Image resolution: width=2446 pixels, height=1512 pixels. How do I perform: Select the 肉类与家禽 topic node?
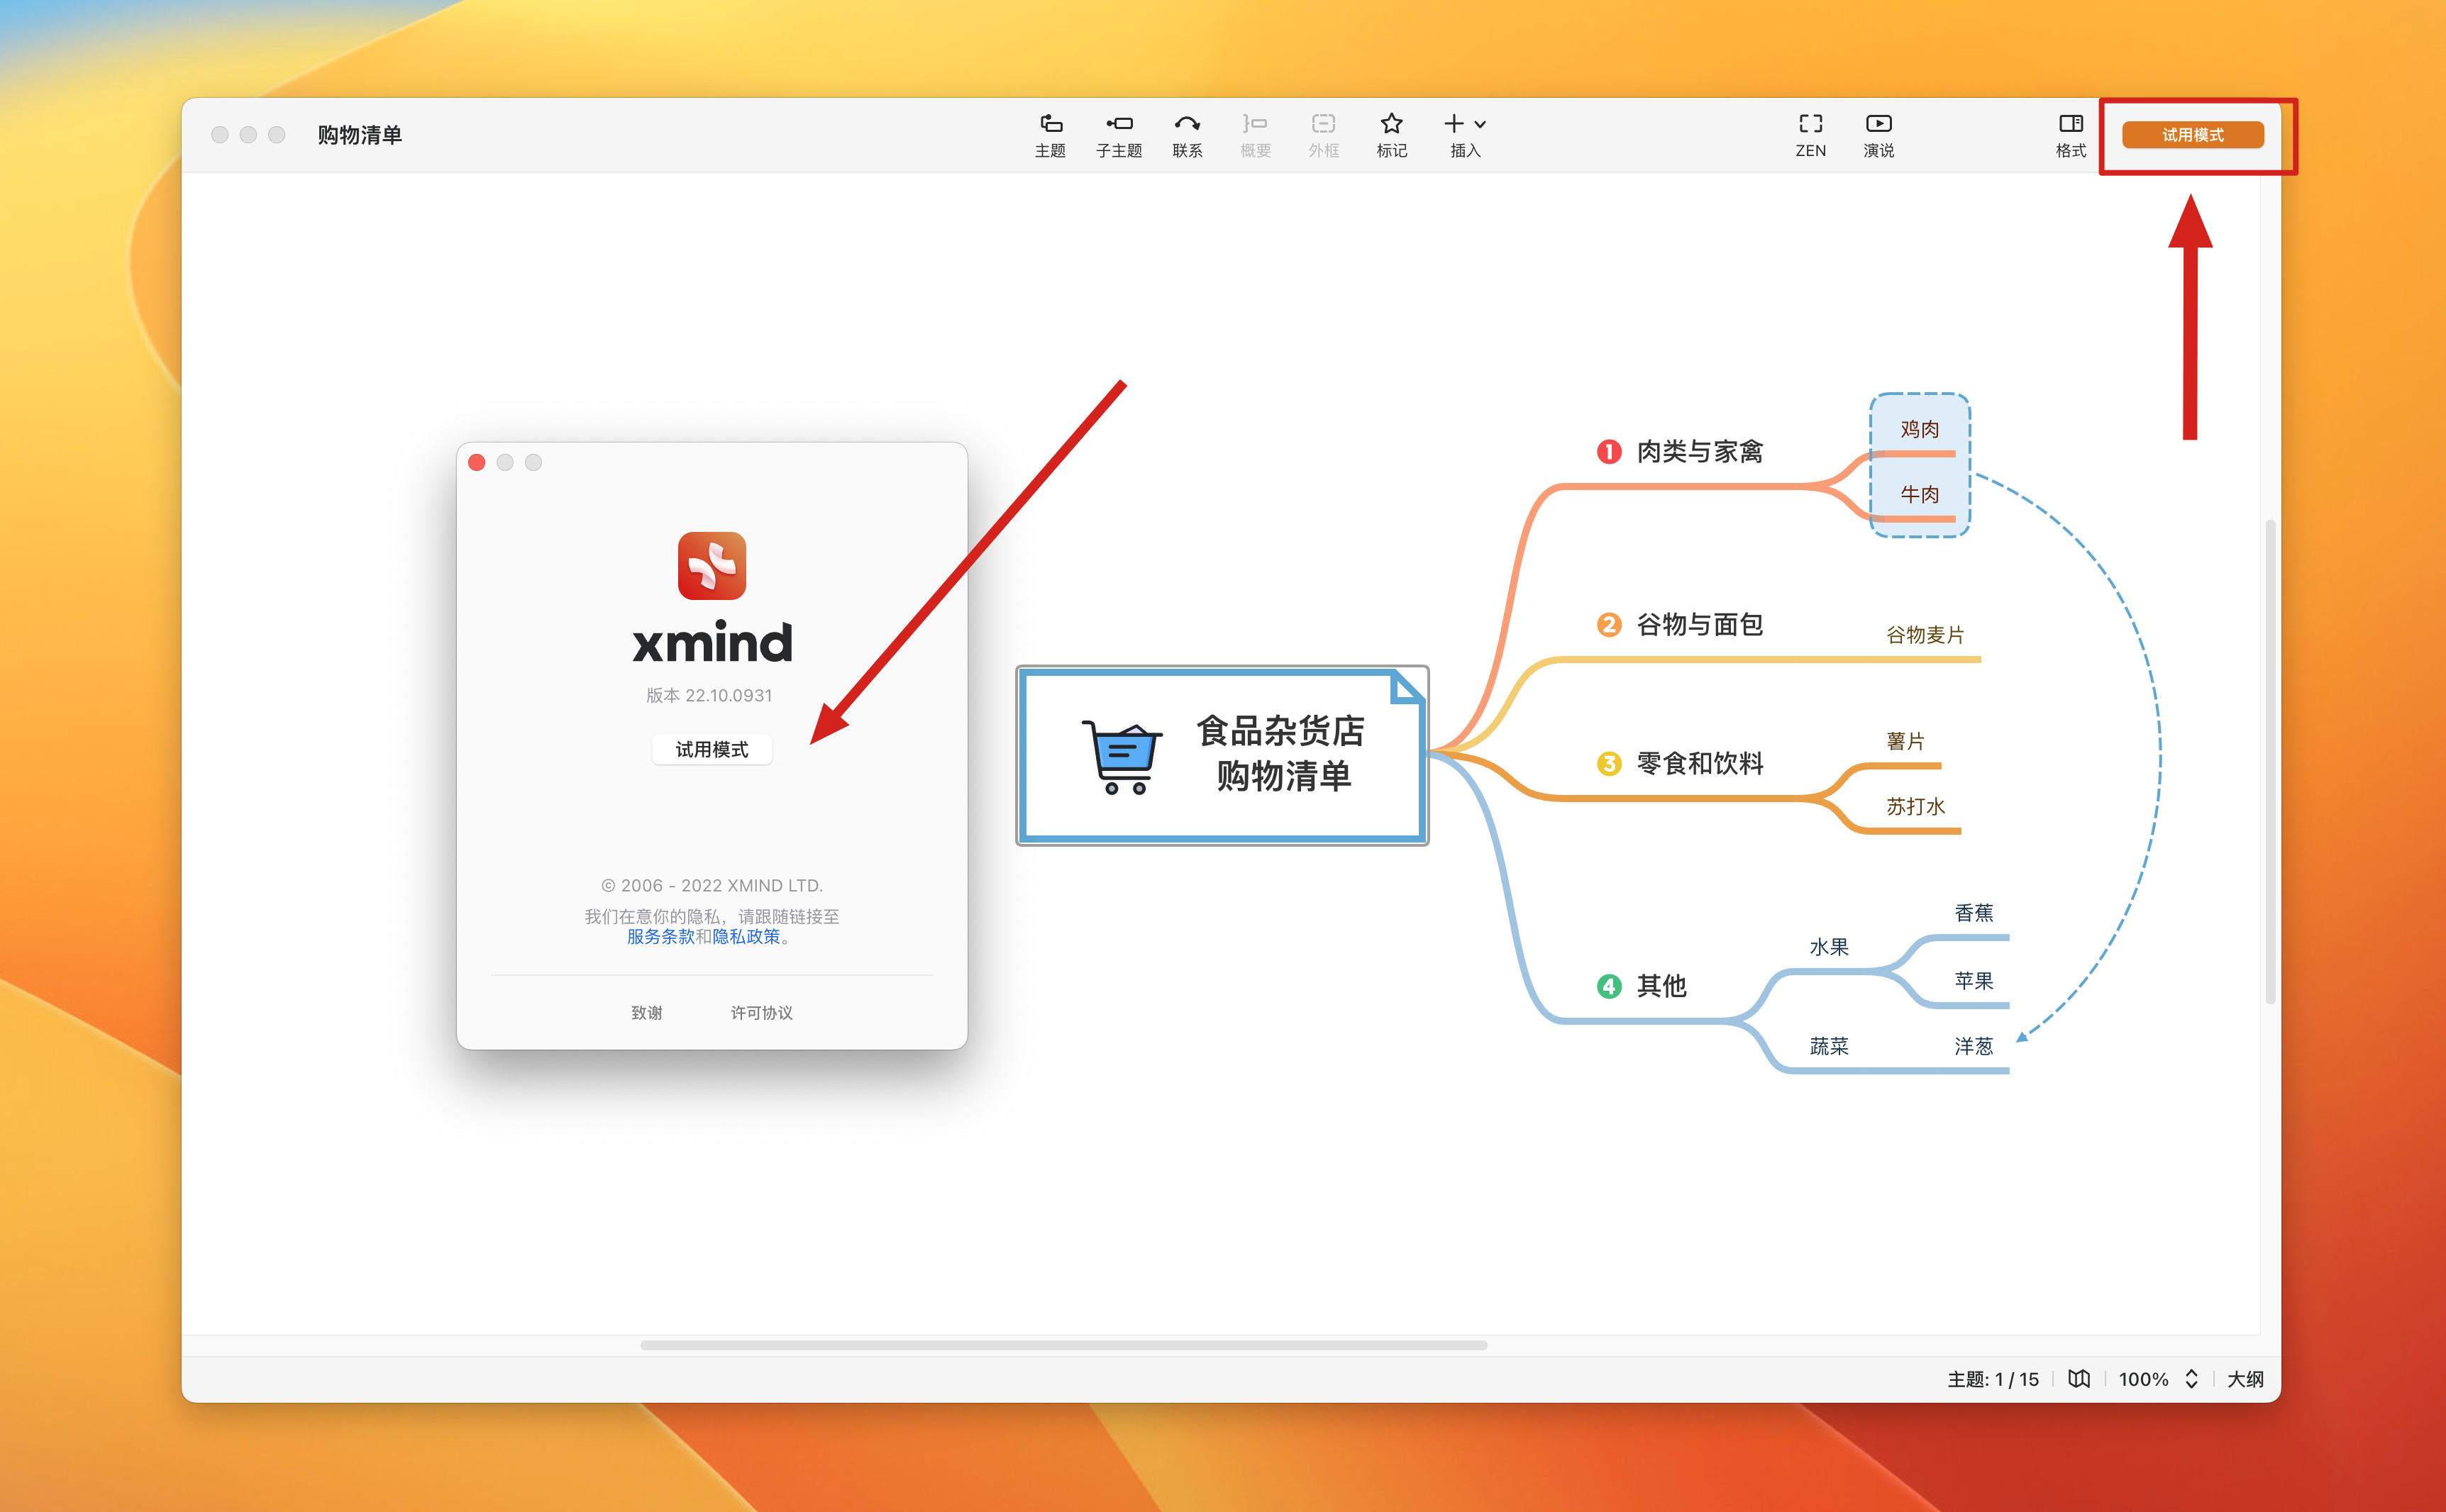tap(1699, 452)
